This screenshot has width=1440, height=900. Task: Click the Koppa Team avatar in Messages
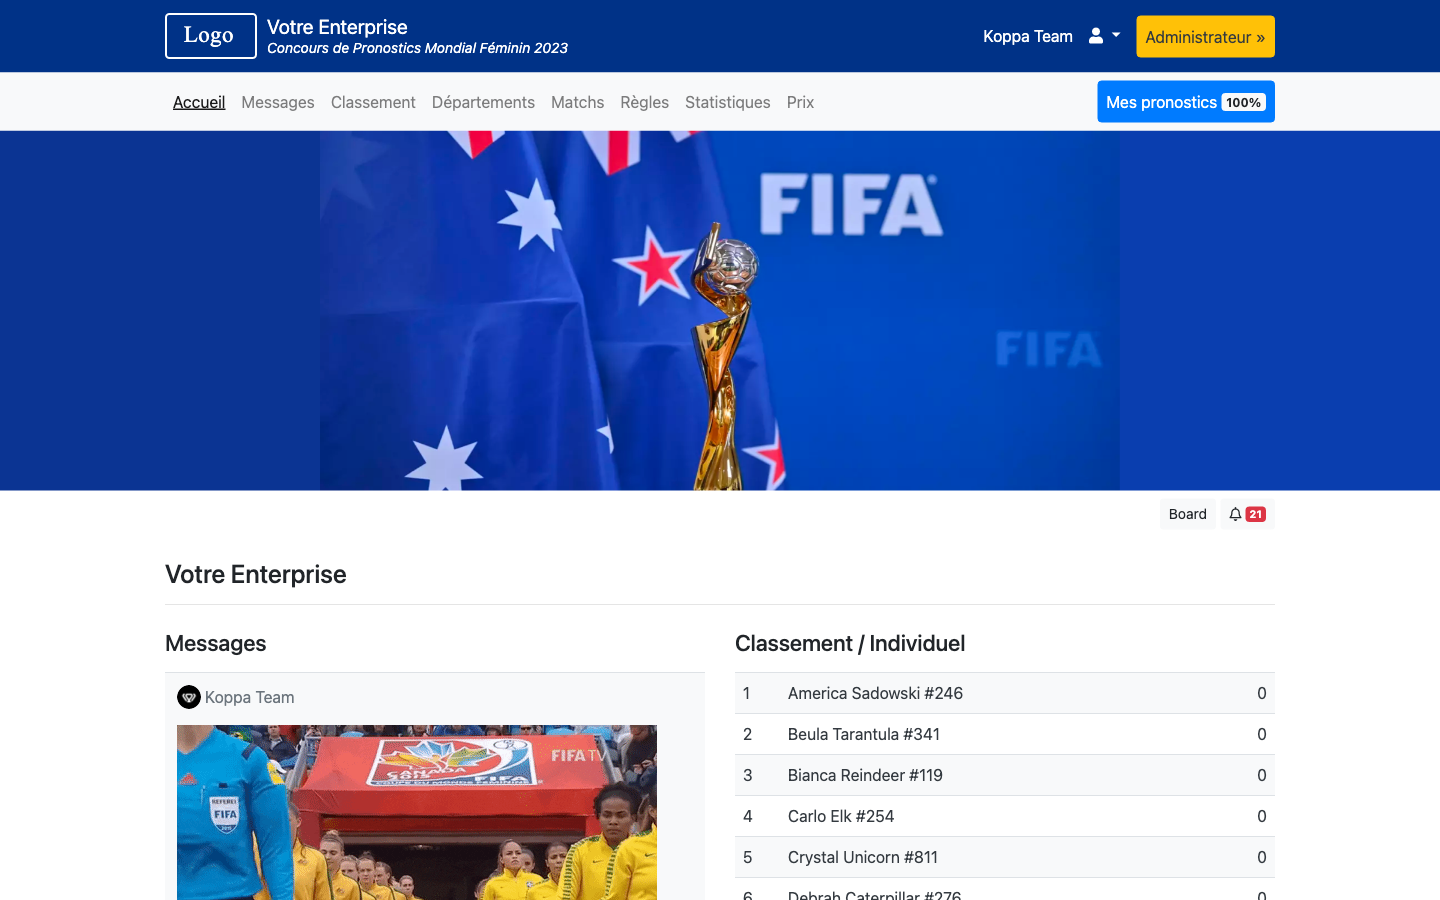(189, 697)
